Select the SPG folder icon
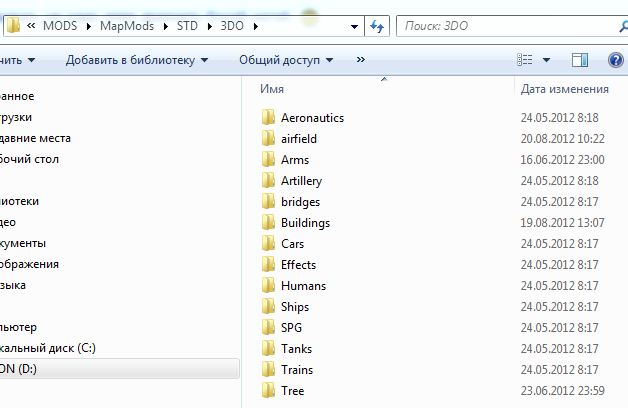This screenshot has height=408, width=628. pos(268,328)
